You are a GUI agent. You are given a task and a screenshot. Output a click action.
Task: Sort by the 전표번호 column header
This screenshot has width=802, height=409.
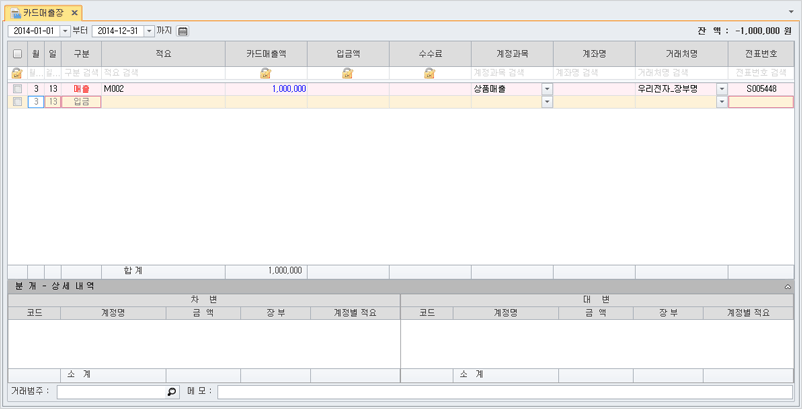click(x=761, y=54)
